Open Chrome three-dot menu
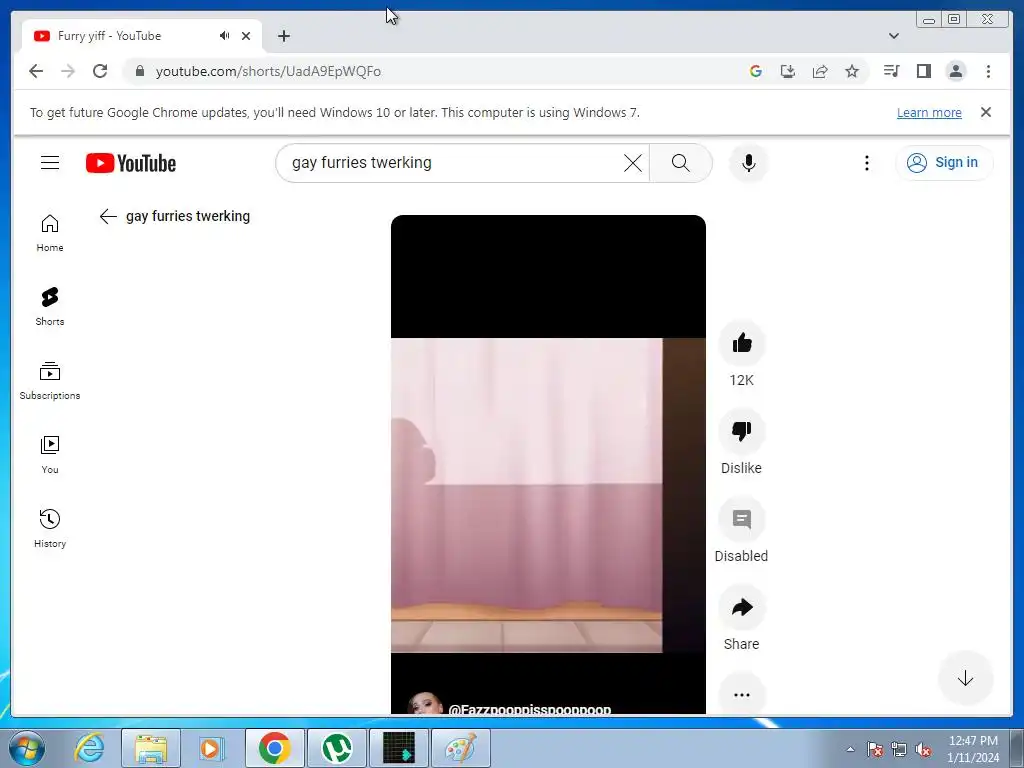Screen dimensions: 1024x768 pyautogui.click(x=988, y=71)
